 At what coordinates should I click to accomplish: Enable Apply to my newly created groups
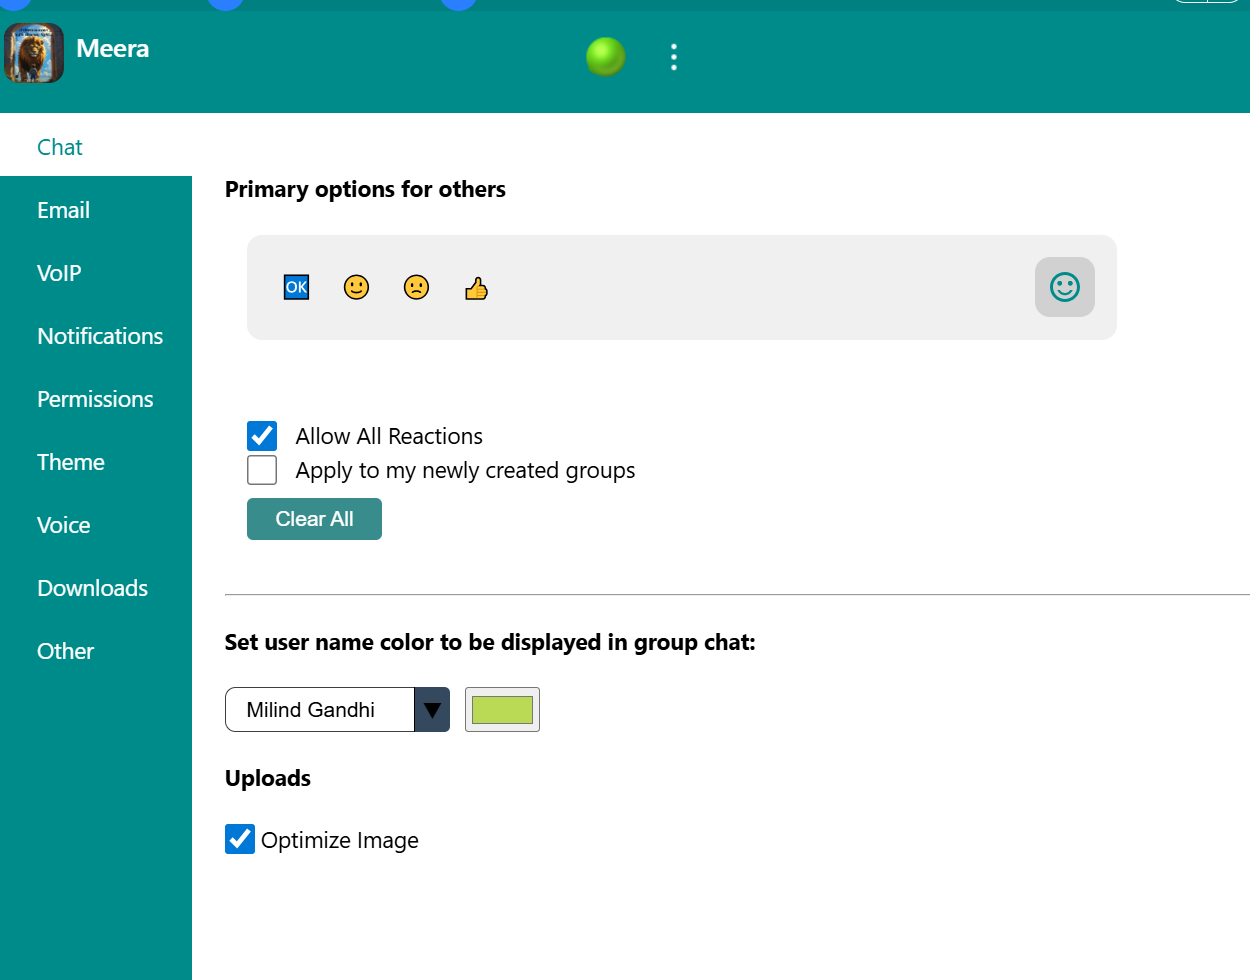[x=261, y=469]
